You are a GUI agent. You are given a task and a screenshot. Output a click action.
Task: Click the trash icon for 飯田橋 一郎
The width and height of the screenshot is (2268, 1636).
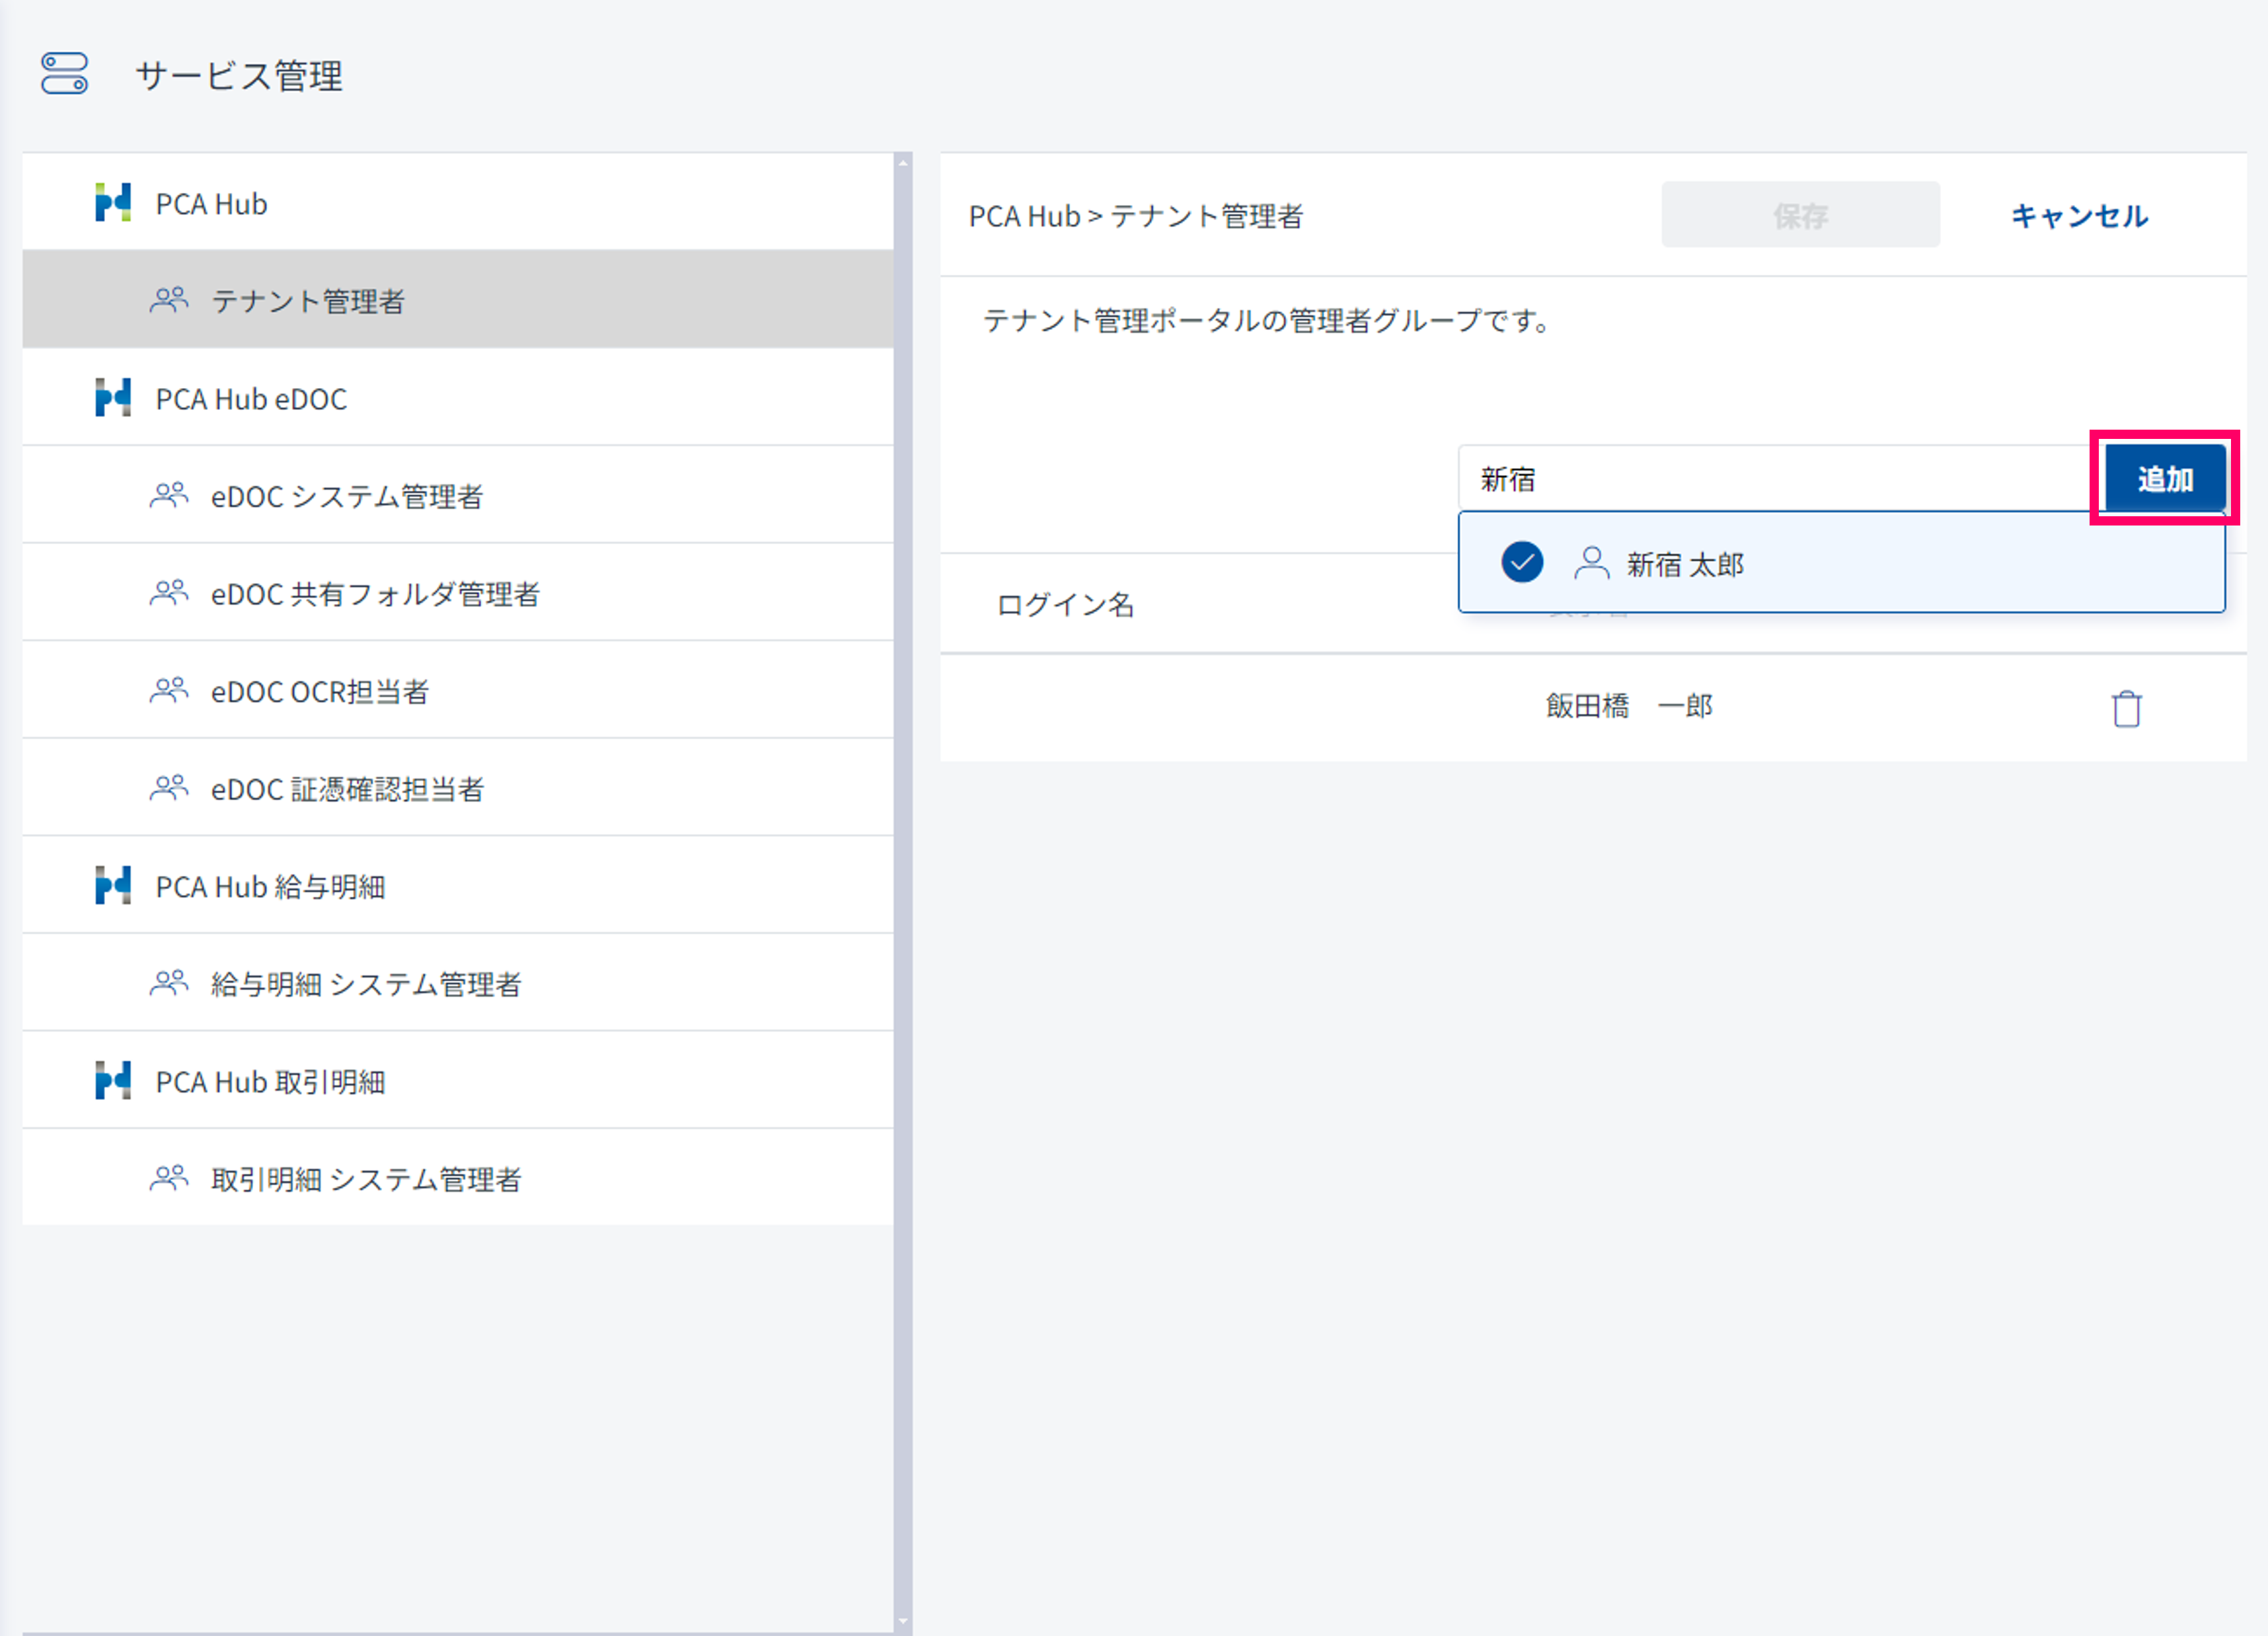(x=2126, y=708)
